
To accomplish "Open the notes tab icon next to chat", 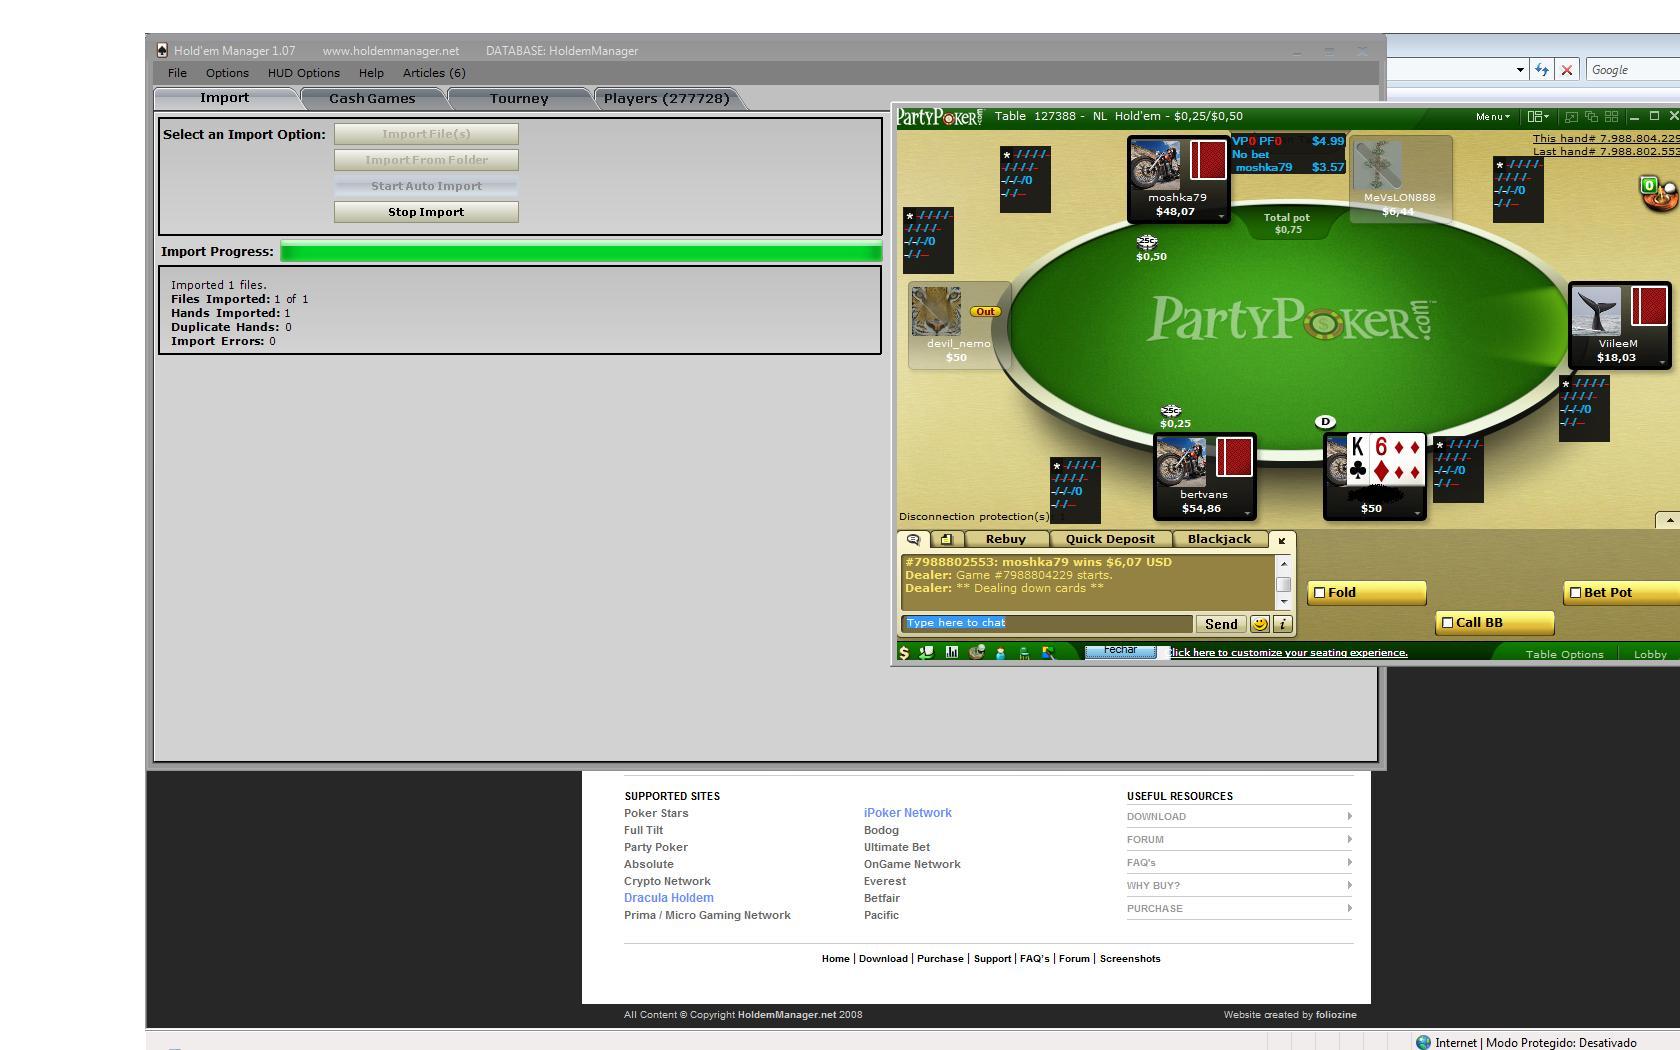I will [x=946, y=540].
